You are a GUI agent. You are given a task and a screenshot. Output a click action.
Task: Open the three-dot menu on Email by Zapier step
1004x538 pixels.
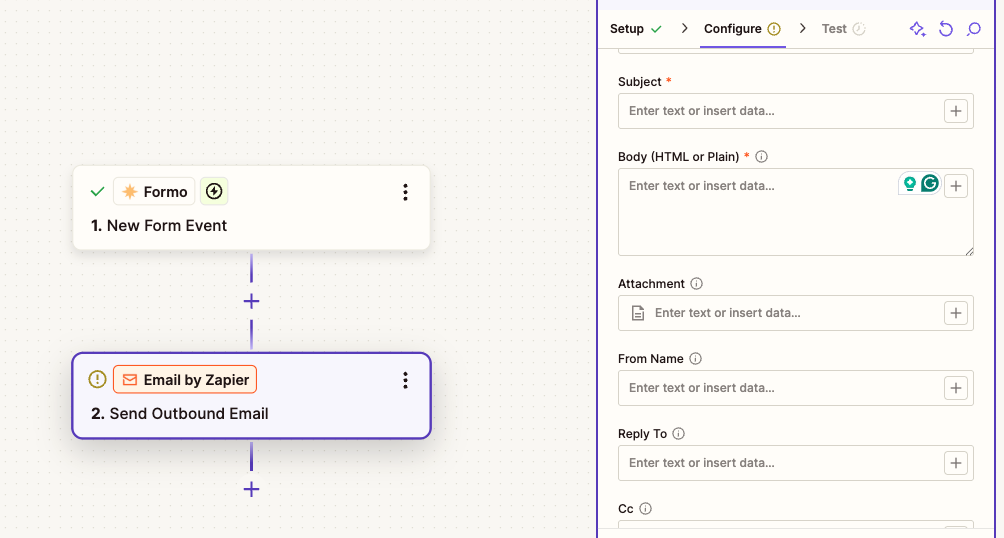tap(405, 380)
